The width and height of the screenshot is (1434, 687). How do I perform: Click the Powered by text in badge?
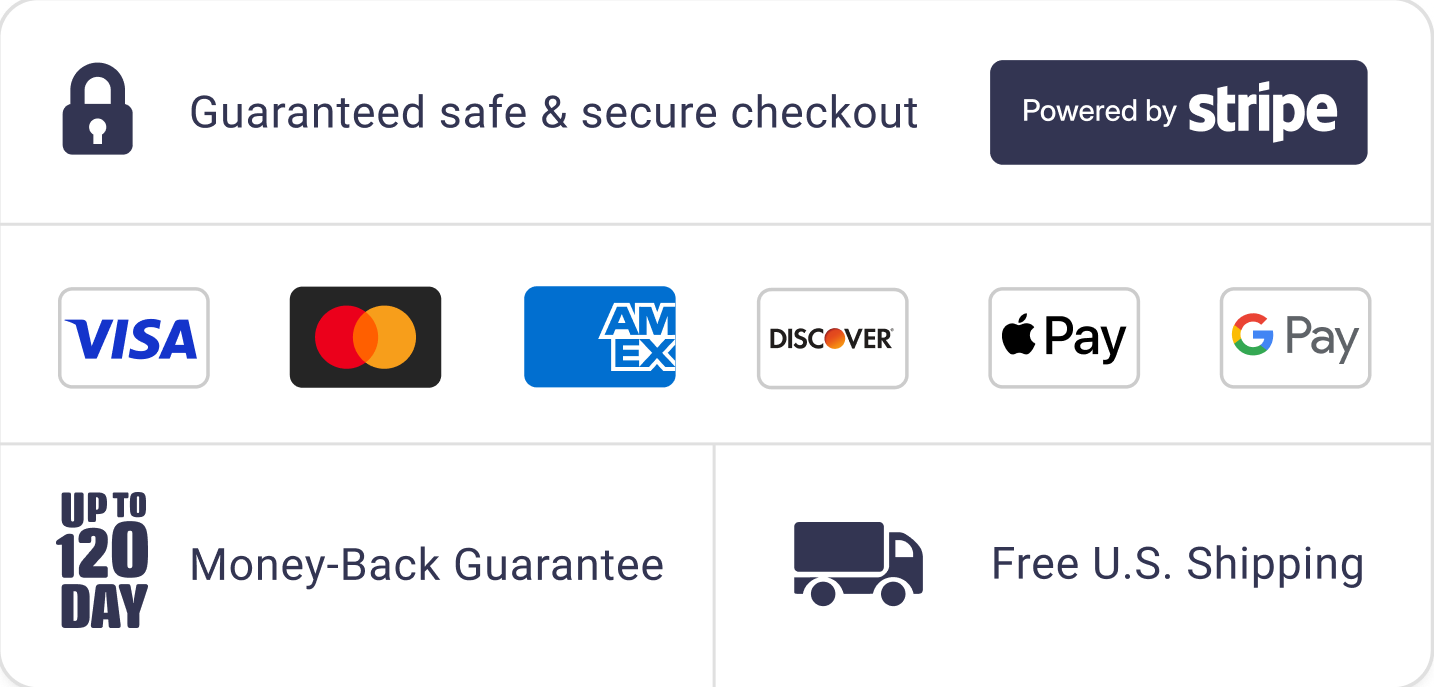click(x=1098, y=111)
